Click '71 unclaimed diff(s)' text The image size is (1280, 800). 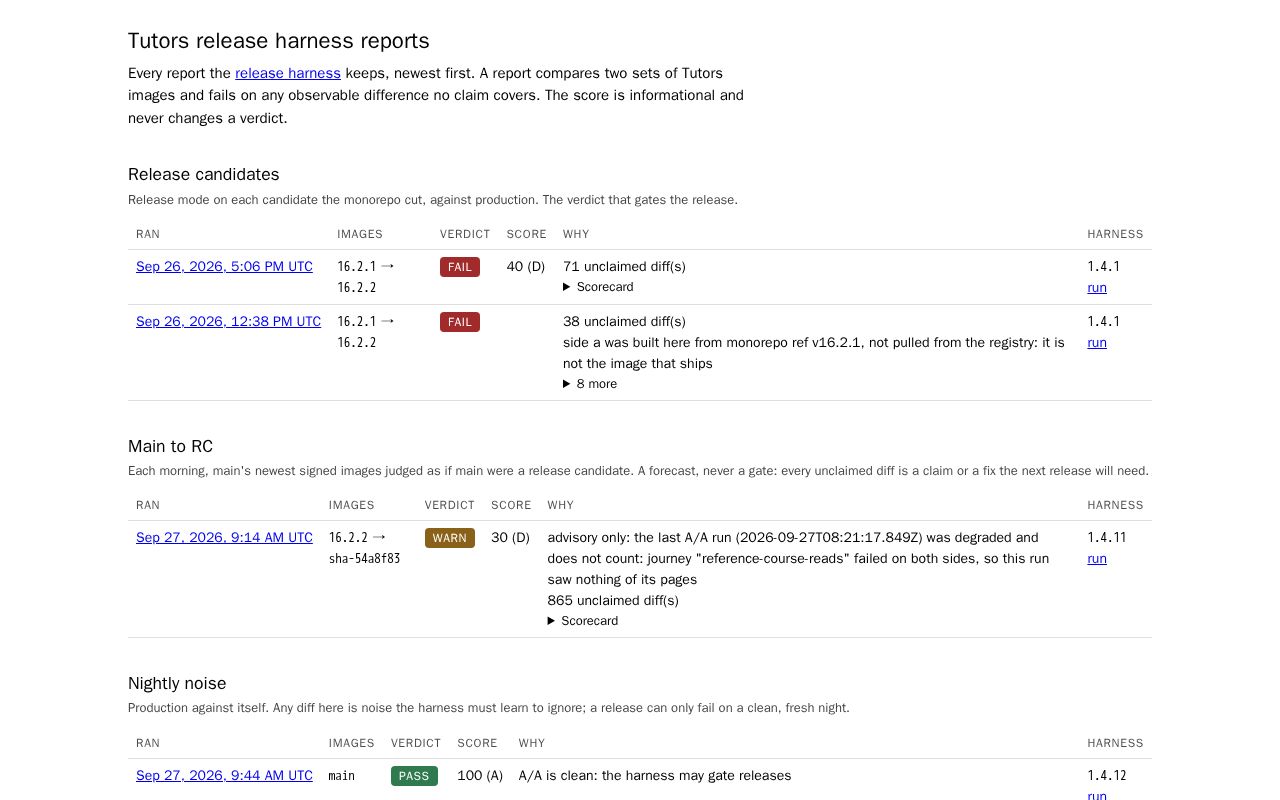[624, 266]
